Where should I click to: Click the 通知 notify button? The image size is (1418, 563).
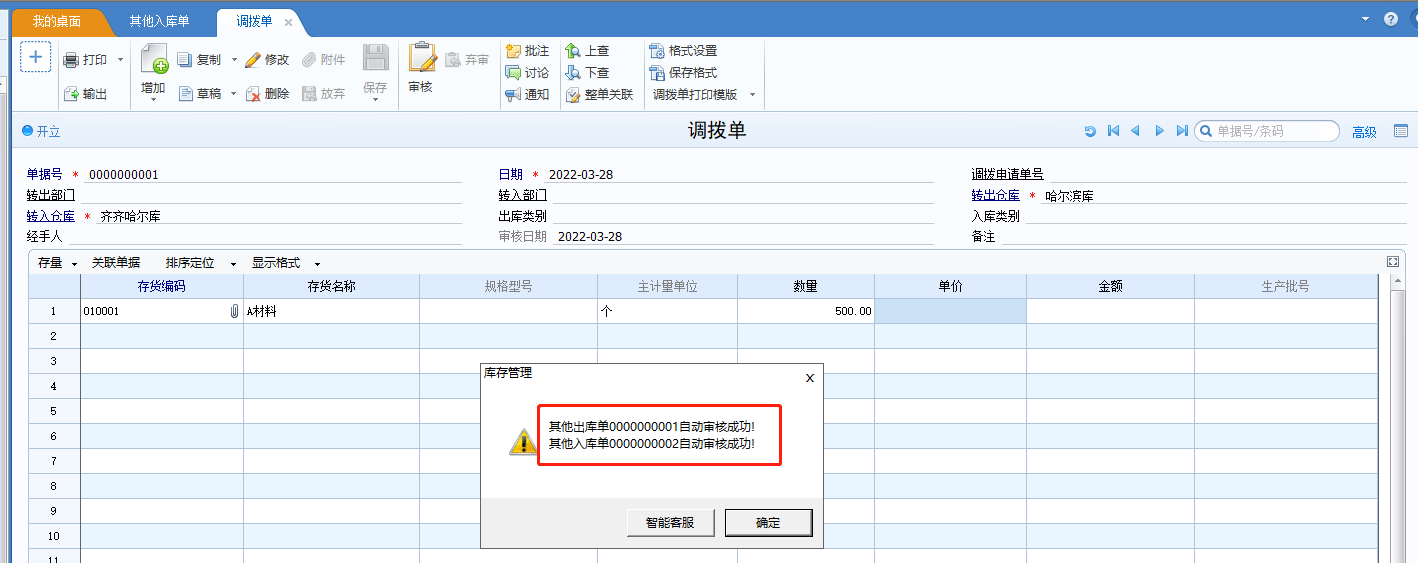[527, 95]
